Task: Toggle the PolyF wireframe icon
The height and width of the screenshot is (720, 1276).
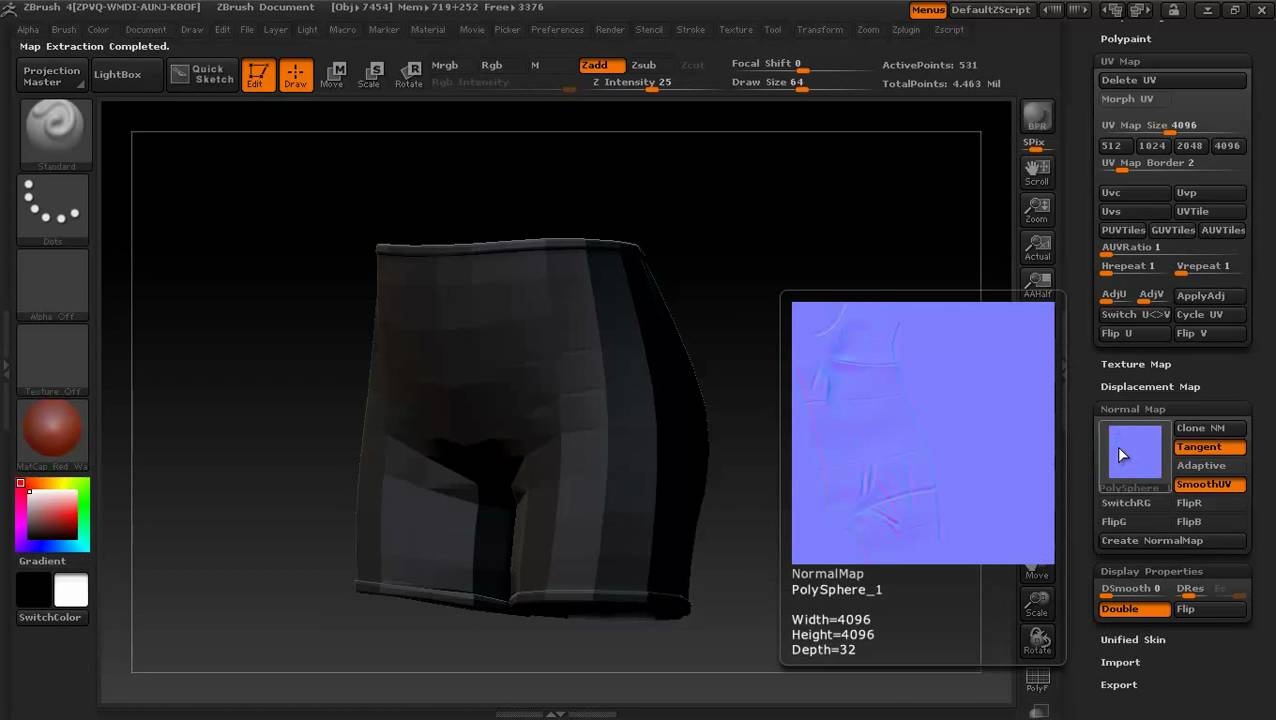Action: (x=1037, y=680)
